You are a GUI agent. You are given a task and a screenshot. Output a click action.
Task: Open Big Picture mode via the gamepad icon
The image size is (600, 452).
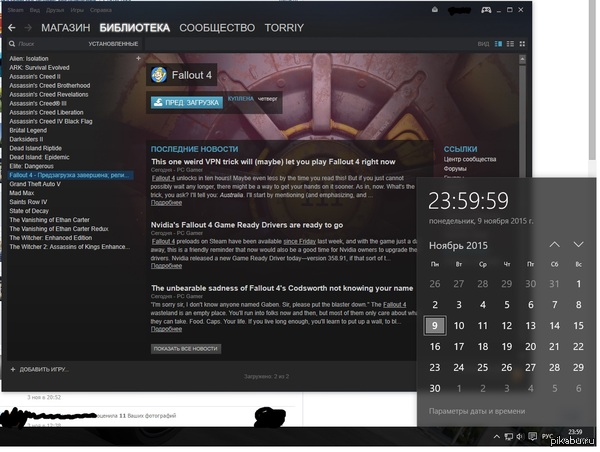coord(486,10)
